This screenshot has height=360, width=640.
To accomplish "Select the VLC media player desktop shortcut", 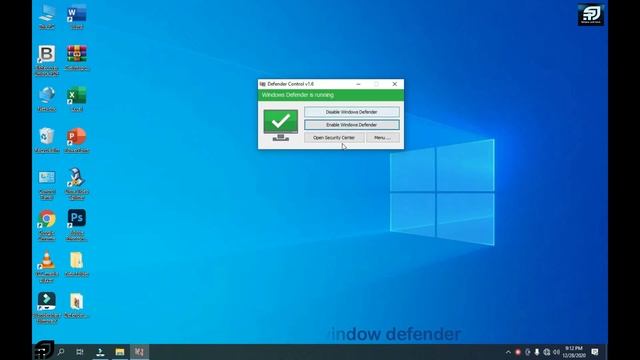I will pos(47,267).
